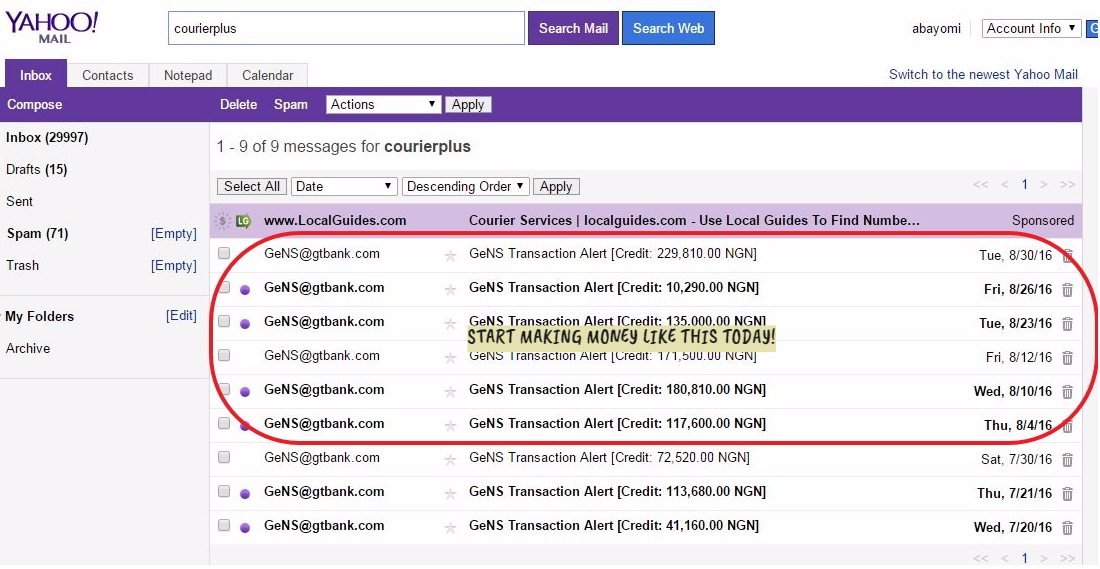Open the Drafts (15) folder
Image resolution: width=1100 pixels, height=569 pixels.
coord(36,169)
